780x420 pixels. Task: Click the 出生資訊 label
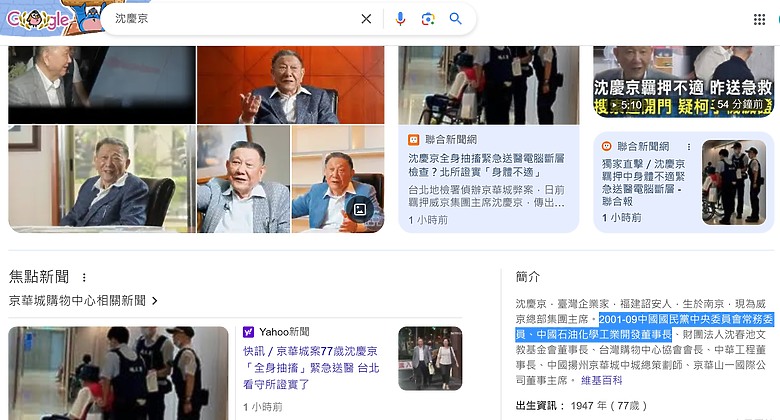(540, 406)
